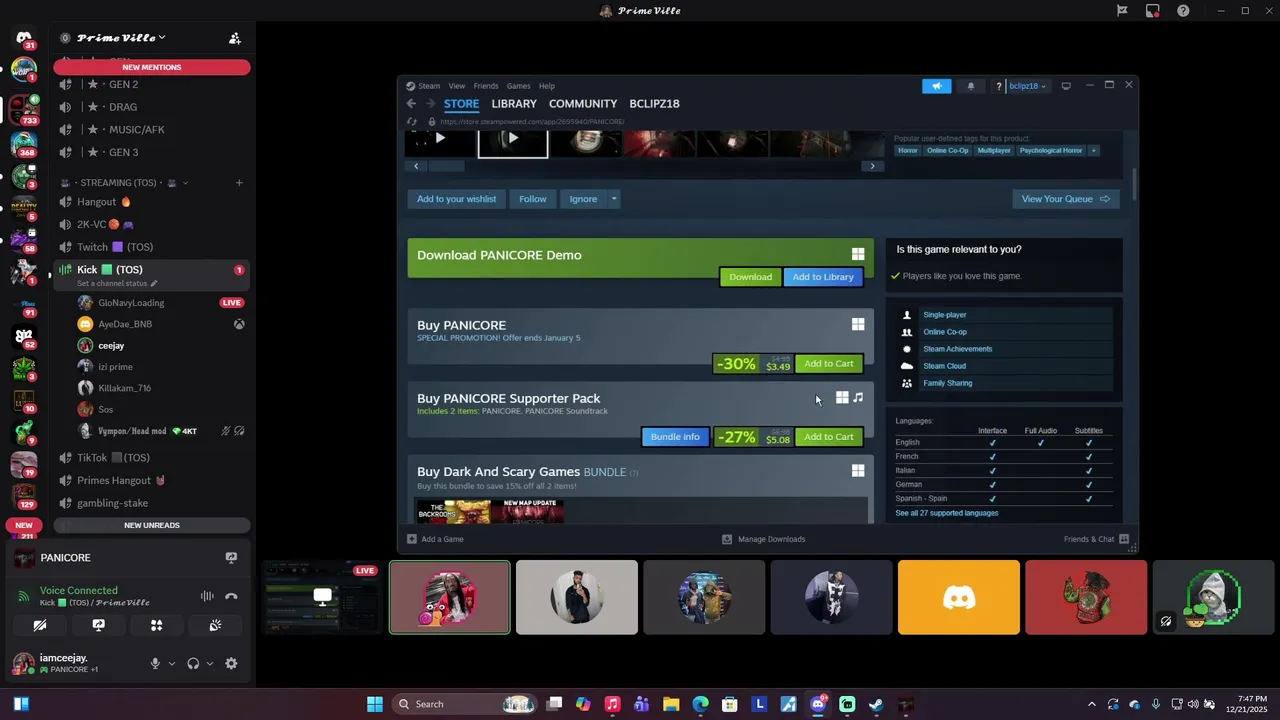Add PANICORE Supporter Pack to cart

[829, 437]
